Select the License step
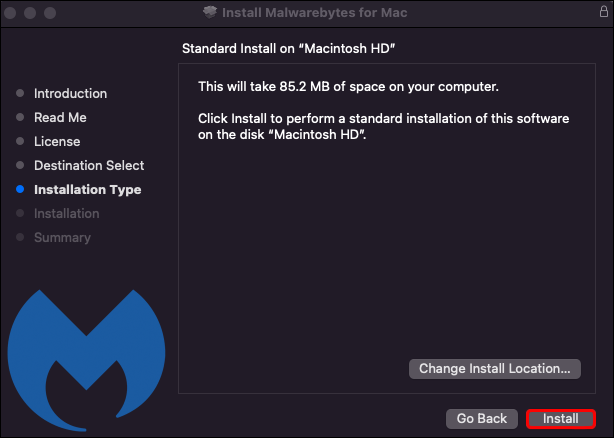Image resolution: width=614 pixels, height=438 pixels. [x=57, y=141]
